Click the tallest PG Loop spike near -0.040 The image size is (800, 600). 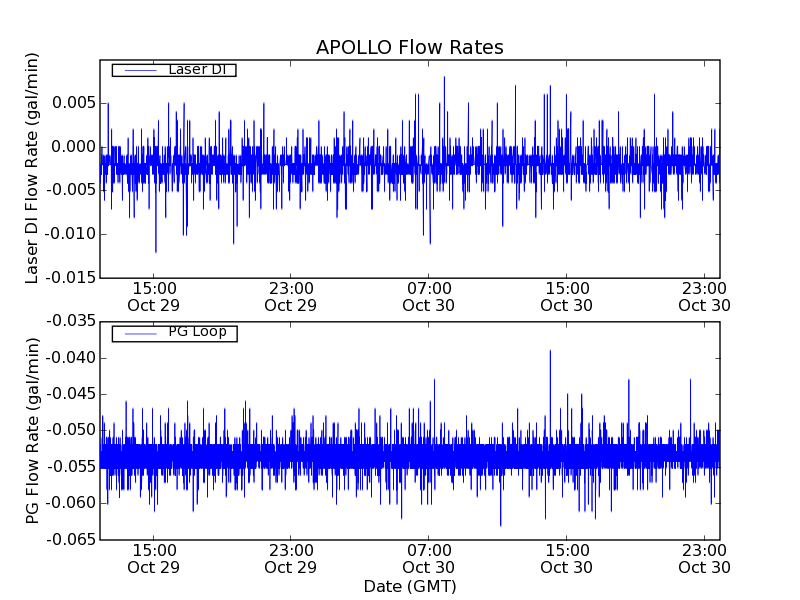coord(550,352)
